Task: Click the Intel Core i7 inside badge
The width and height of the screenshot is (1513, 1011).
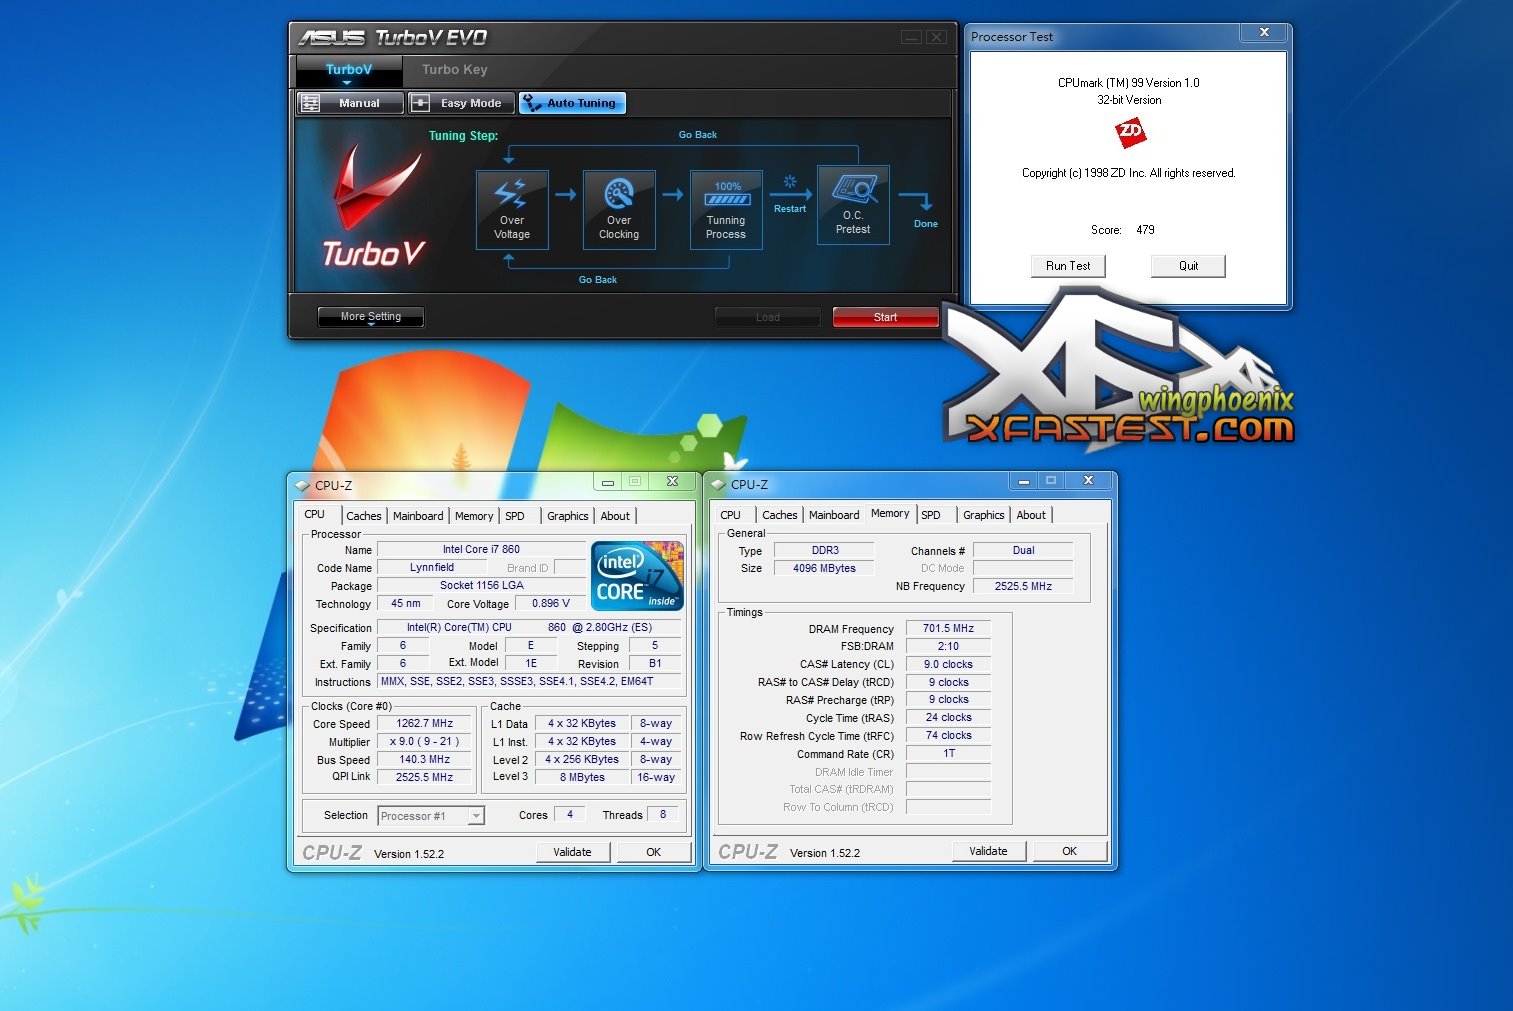Action: click(x=638, y=576)
